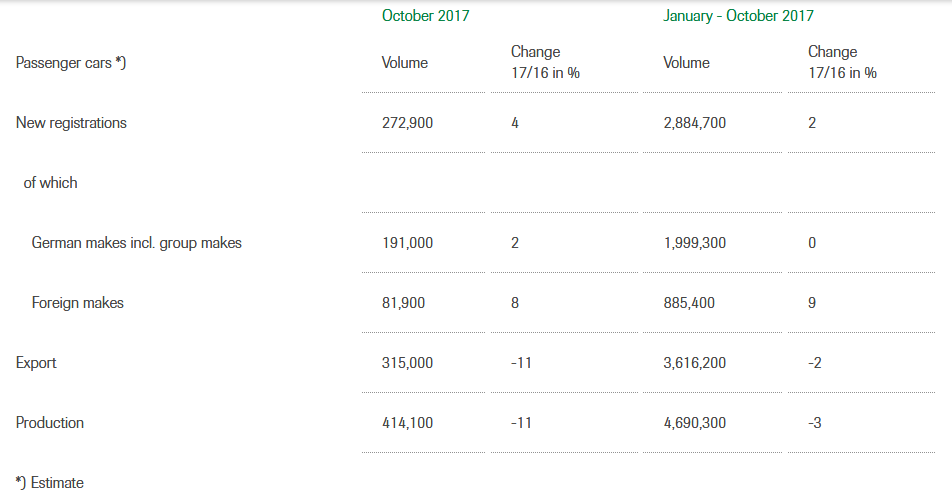This screenshot has width=952, height=504.
Task: Select the 'of which' sub-heading
Action: coord(50,183)
